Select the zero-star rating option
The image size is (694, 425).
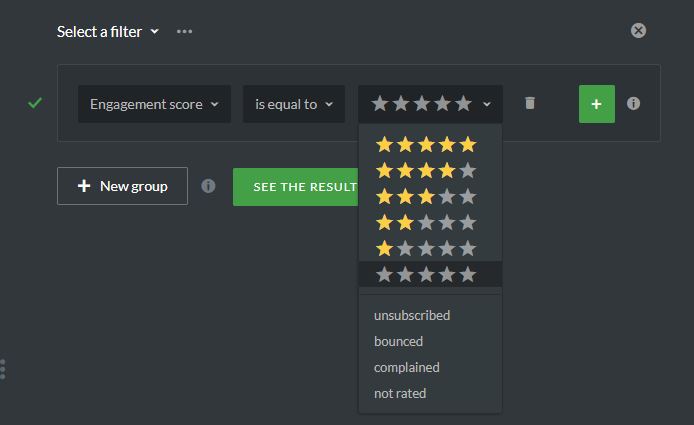(425, 274)
